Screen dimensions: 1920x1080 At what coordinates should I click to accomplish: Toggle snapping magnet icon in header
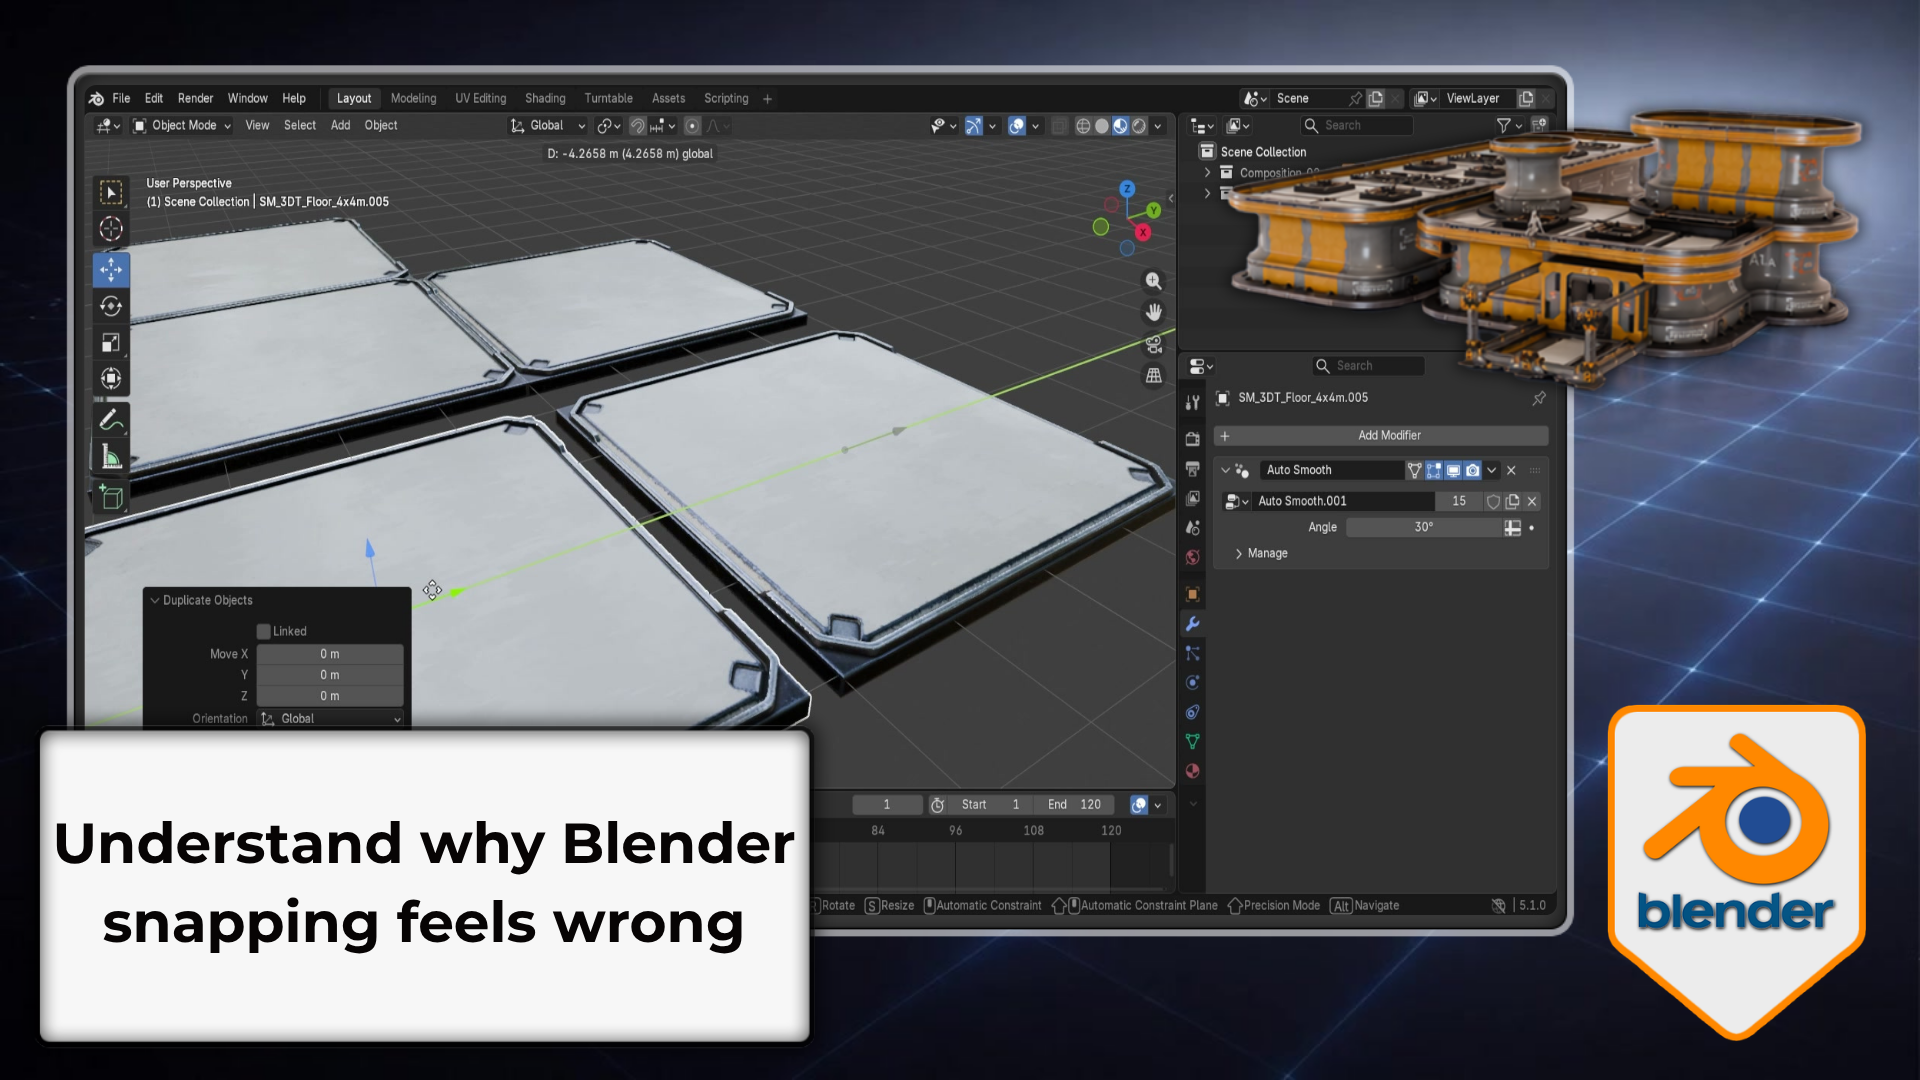point(637,126)
